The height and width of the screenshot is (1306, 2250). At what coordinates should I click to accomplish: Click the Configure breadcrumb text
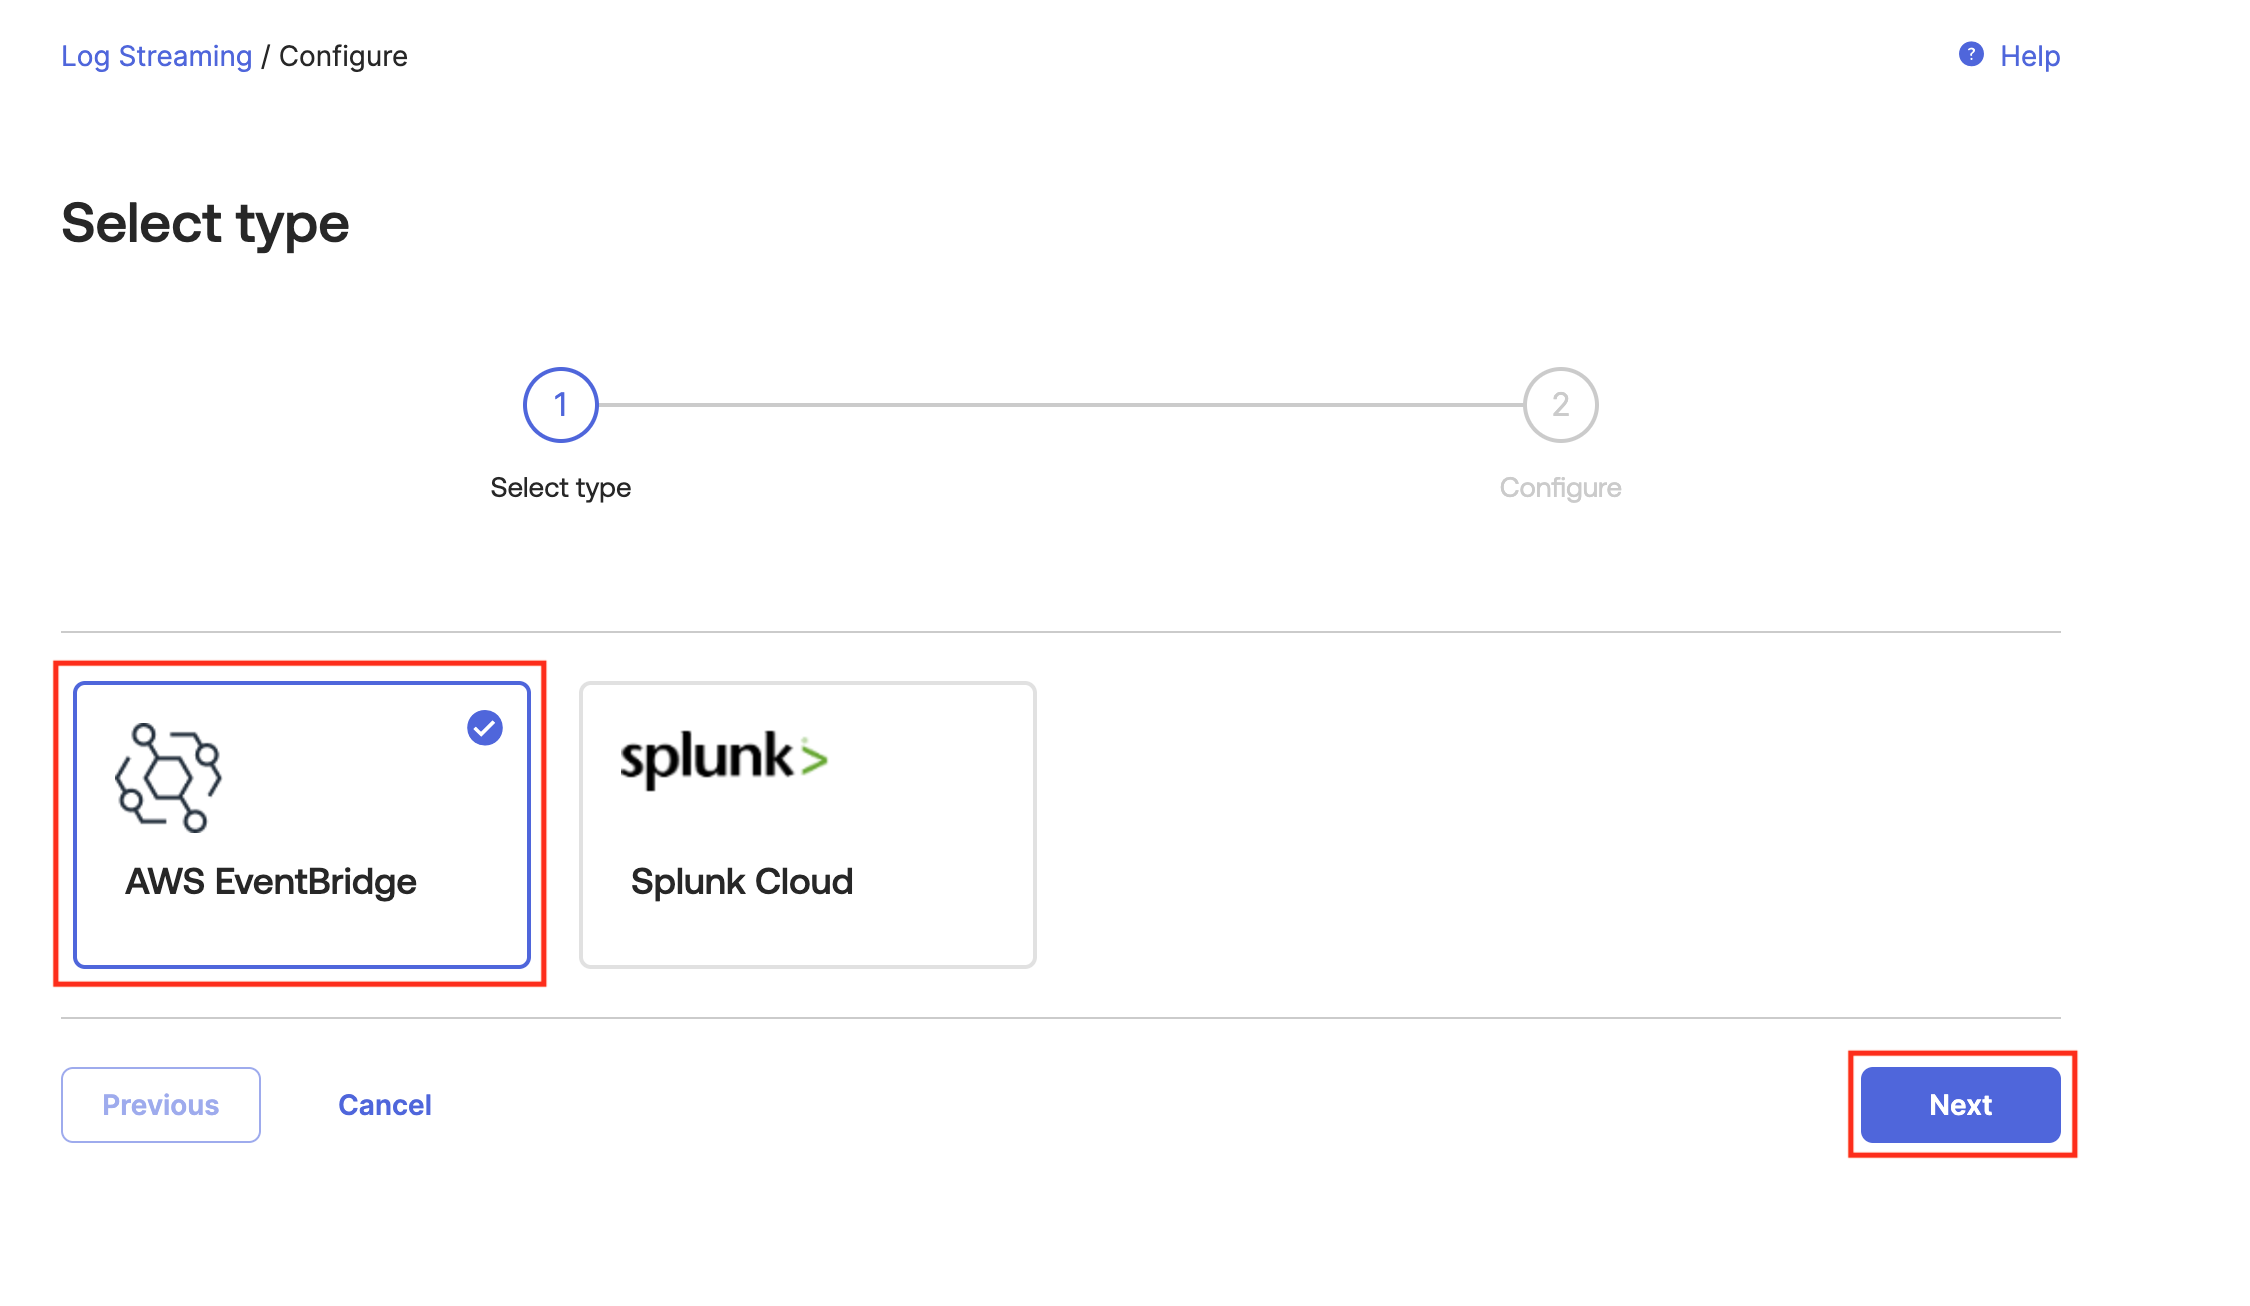click(x=343, y=56)
